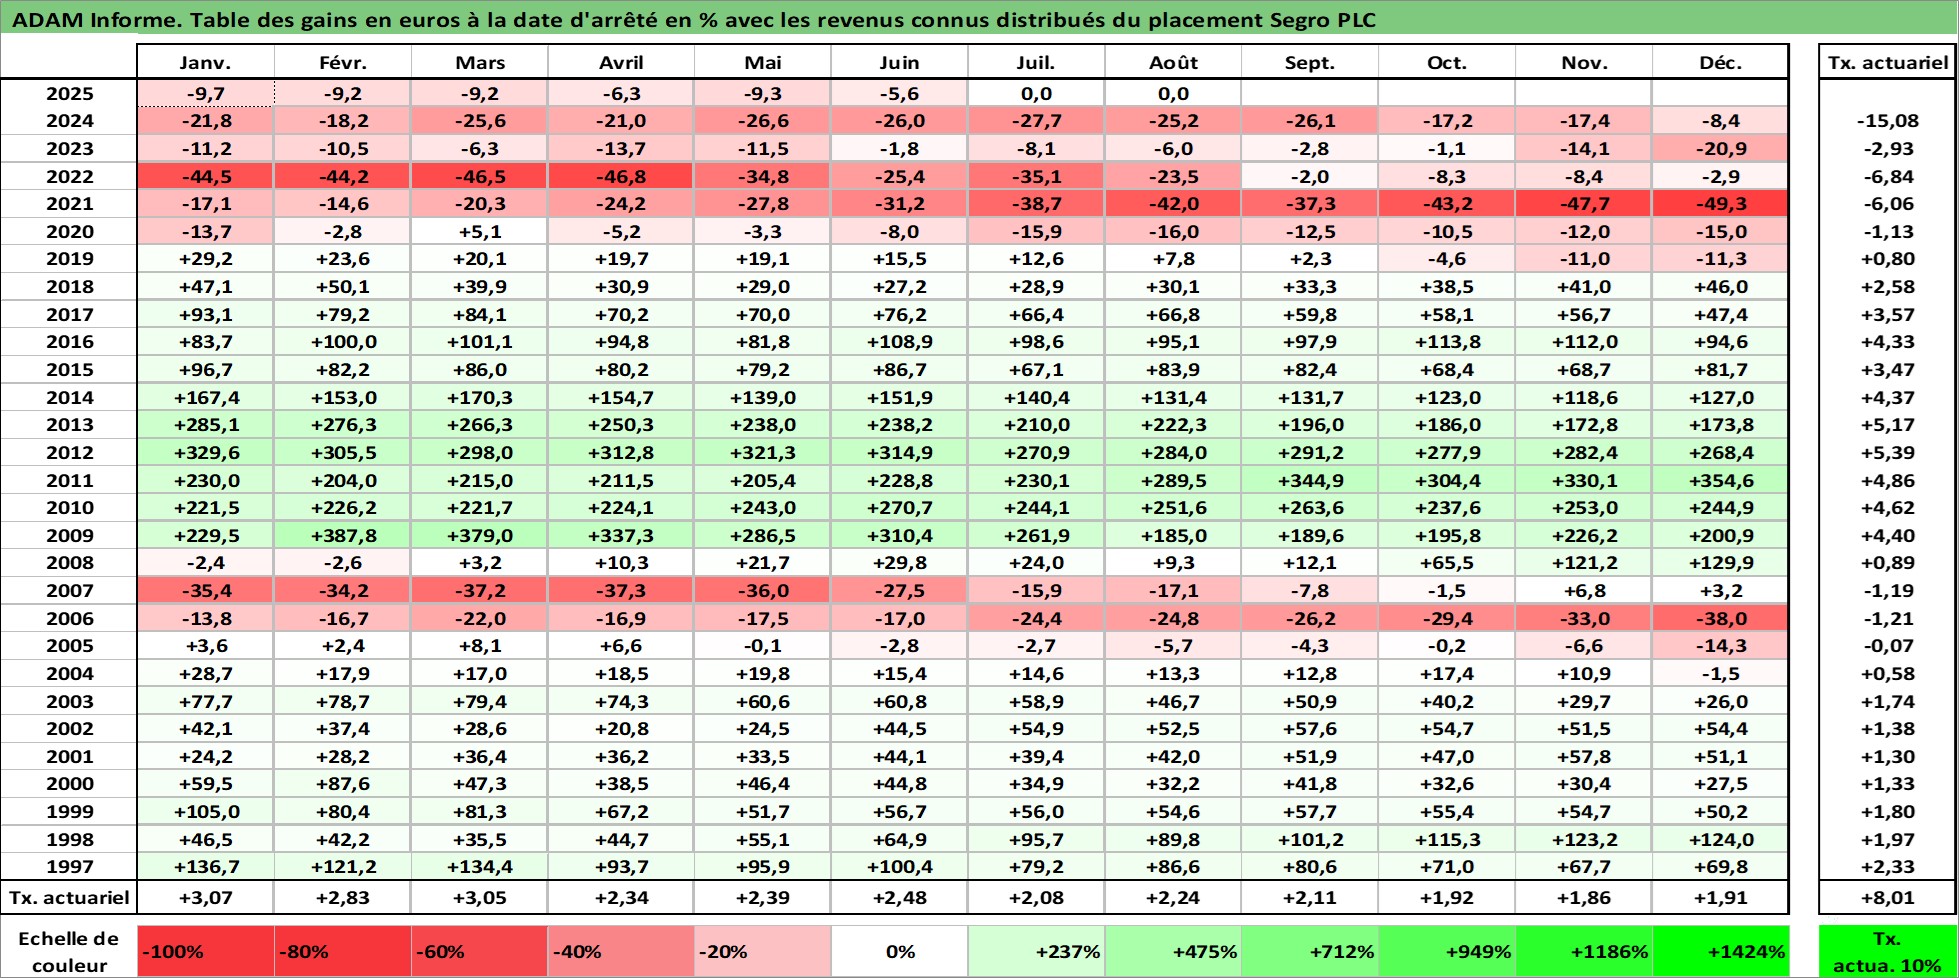Click the -15,08 actuarial rate value

[x=1887, y=121]
